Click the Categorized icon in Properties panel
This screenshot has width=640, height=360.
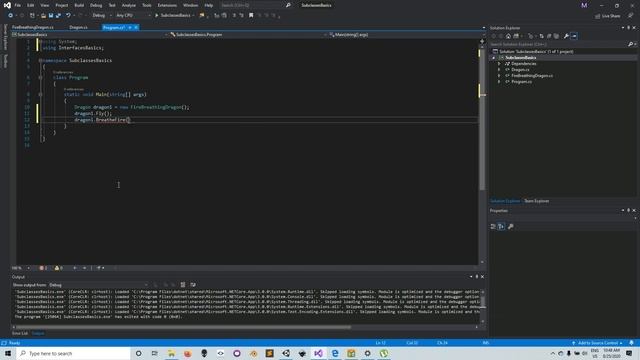493,227
